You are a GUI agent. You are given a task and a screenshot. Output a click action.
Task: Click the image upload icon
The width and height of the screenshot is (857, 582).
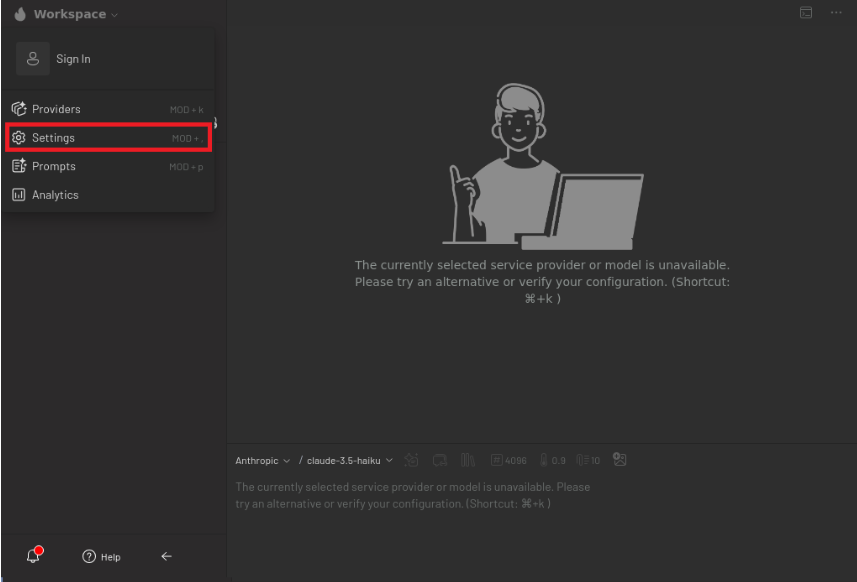[x=620, y=460]
